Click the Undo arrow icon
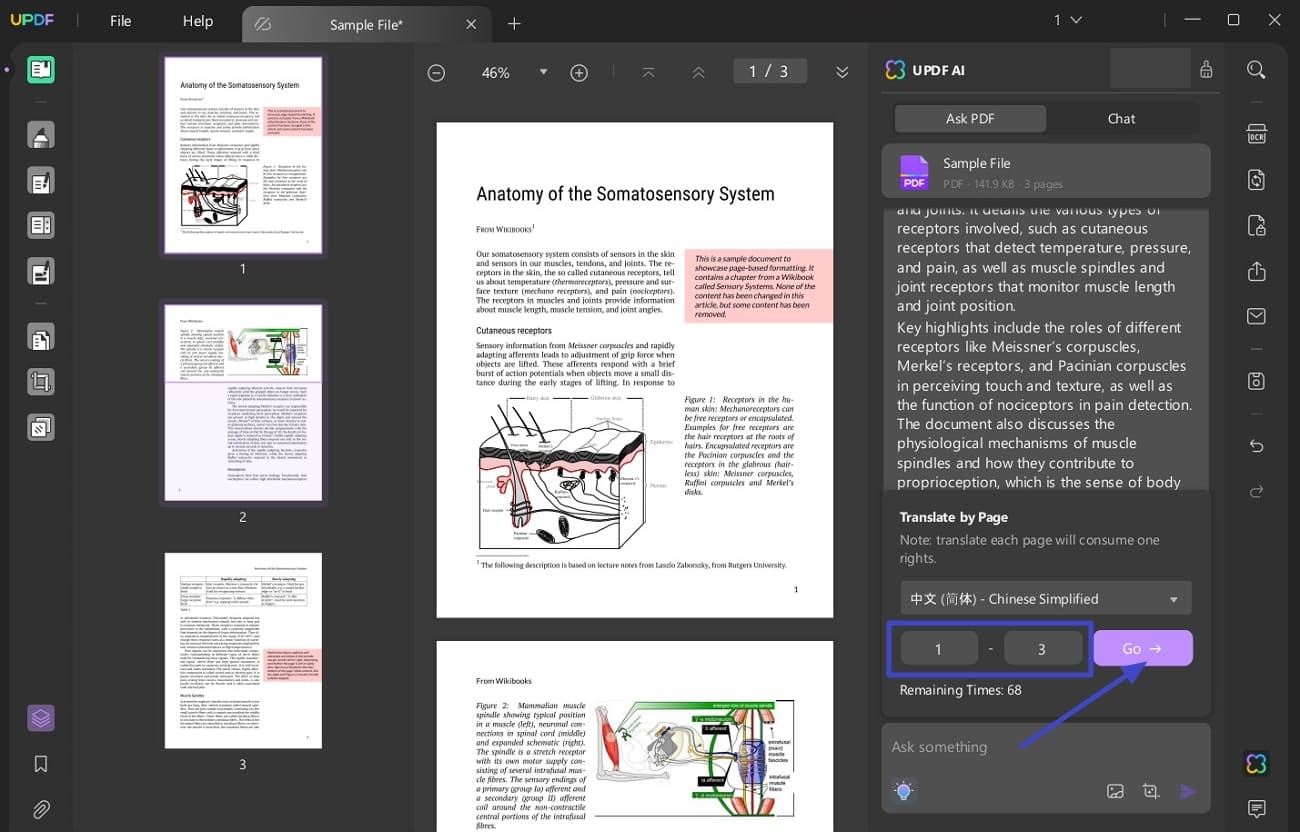 pyautogui.click(x=1256, y=446)
